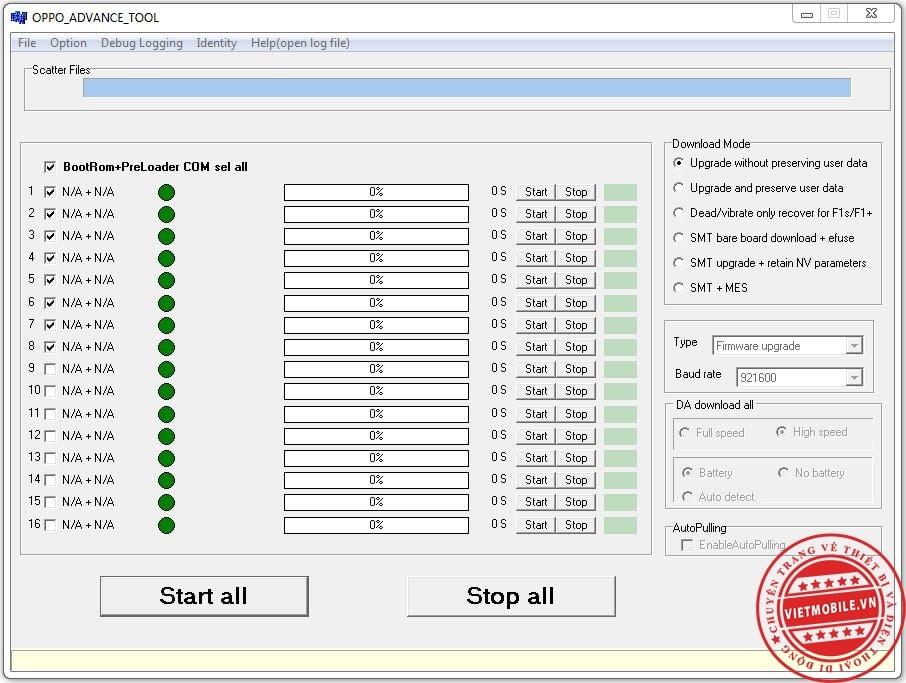Click the green status indicator in row 1
Viewport: 906px width, 683px height.
click(166, 192)
